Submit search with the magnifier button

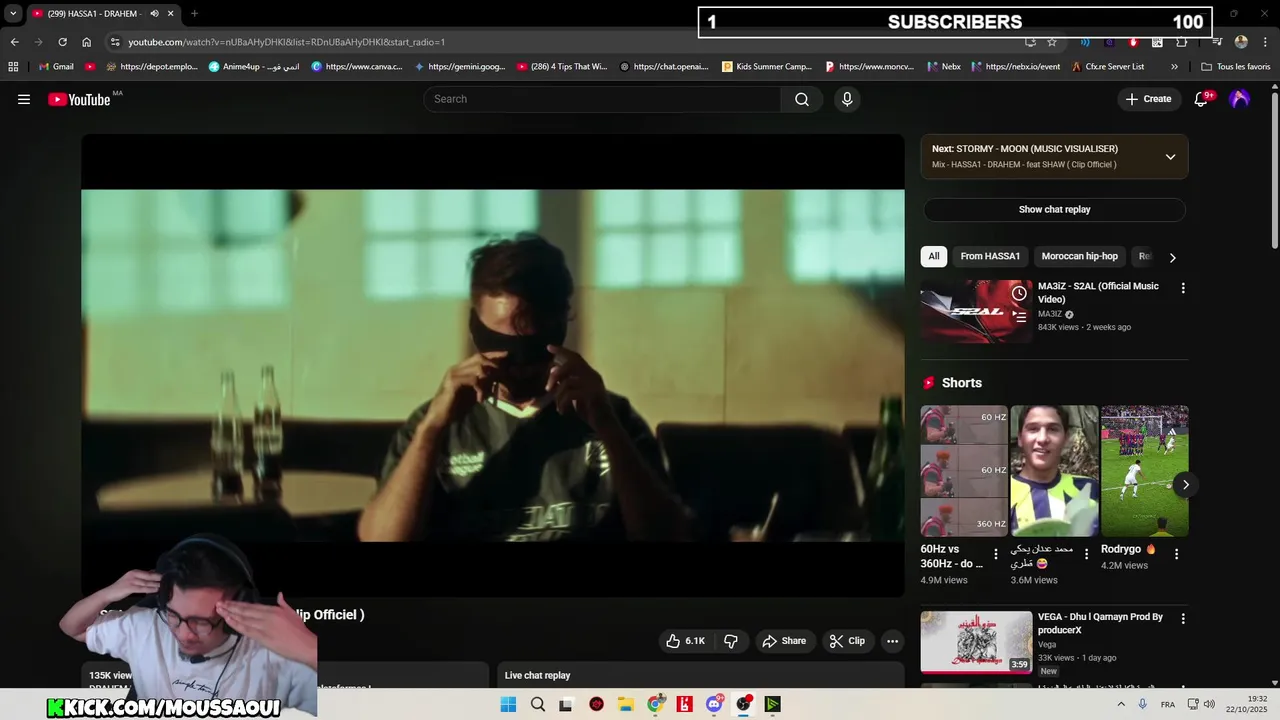coord(802,99)
